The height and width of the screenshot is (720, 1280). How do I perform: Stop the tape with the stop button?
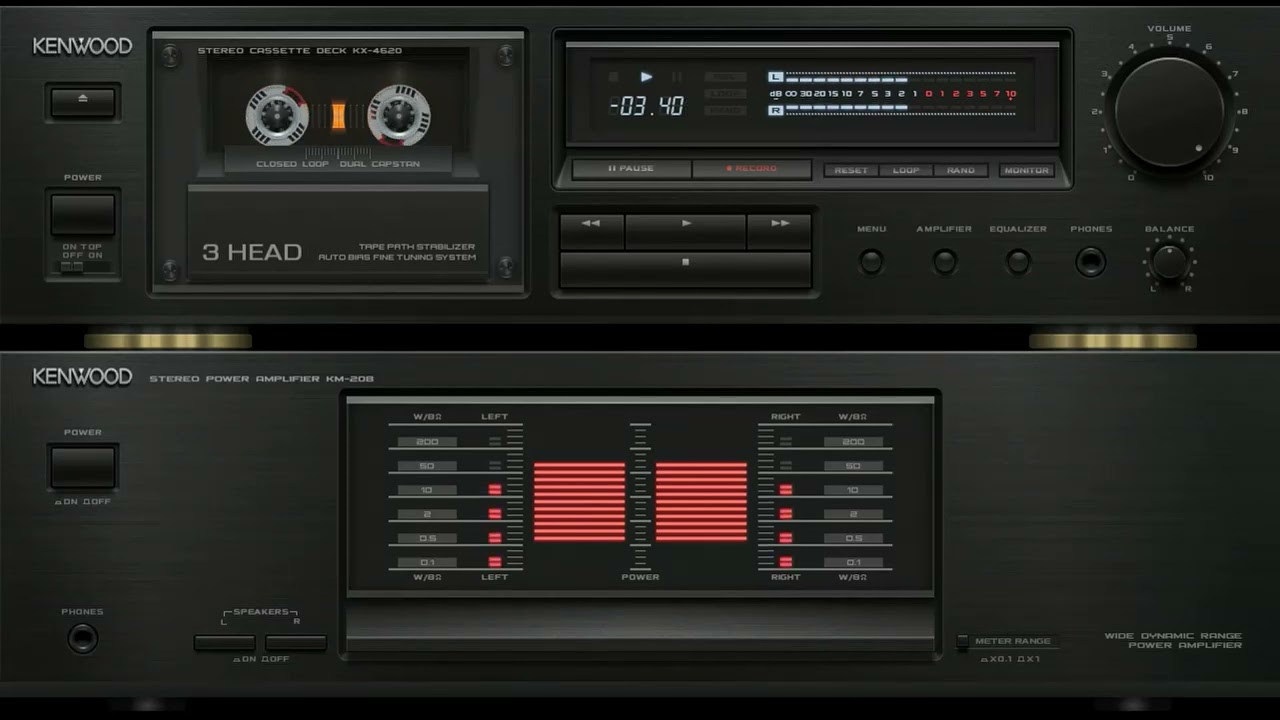coord(685,269)
